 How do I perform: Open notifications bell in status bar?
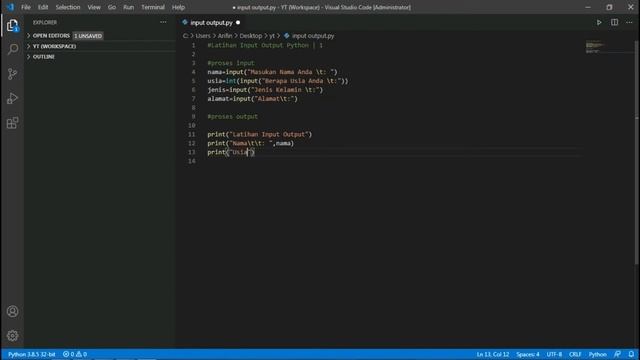coord(631,354)
